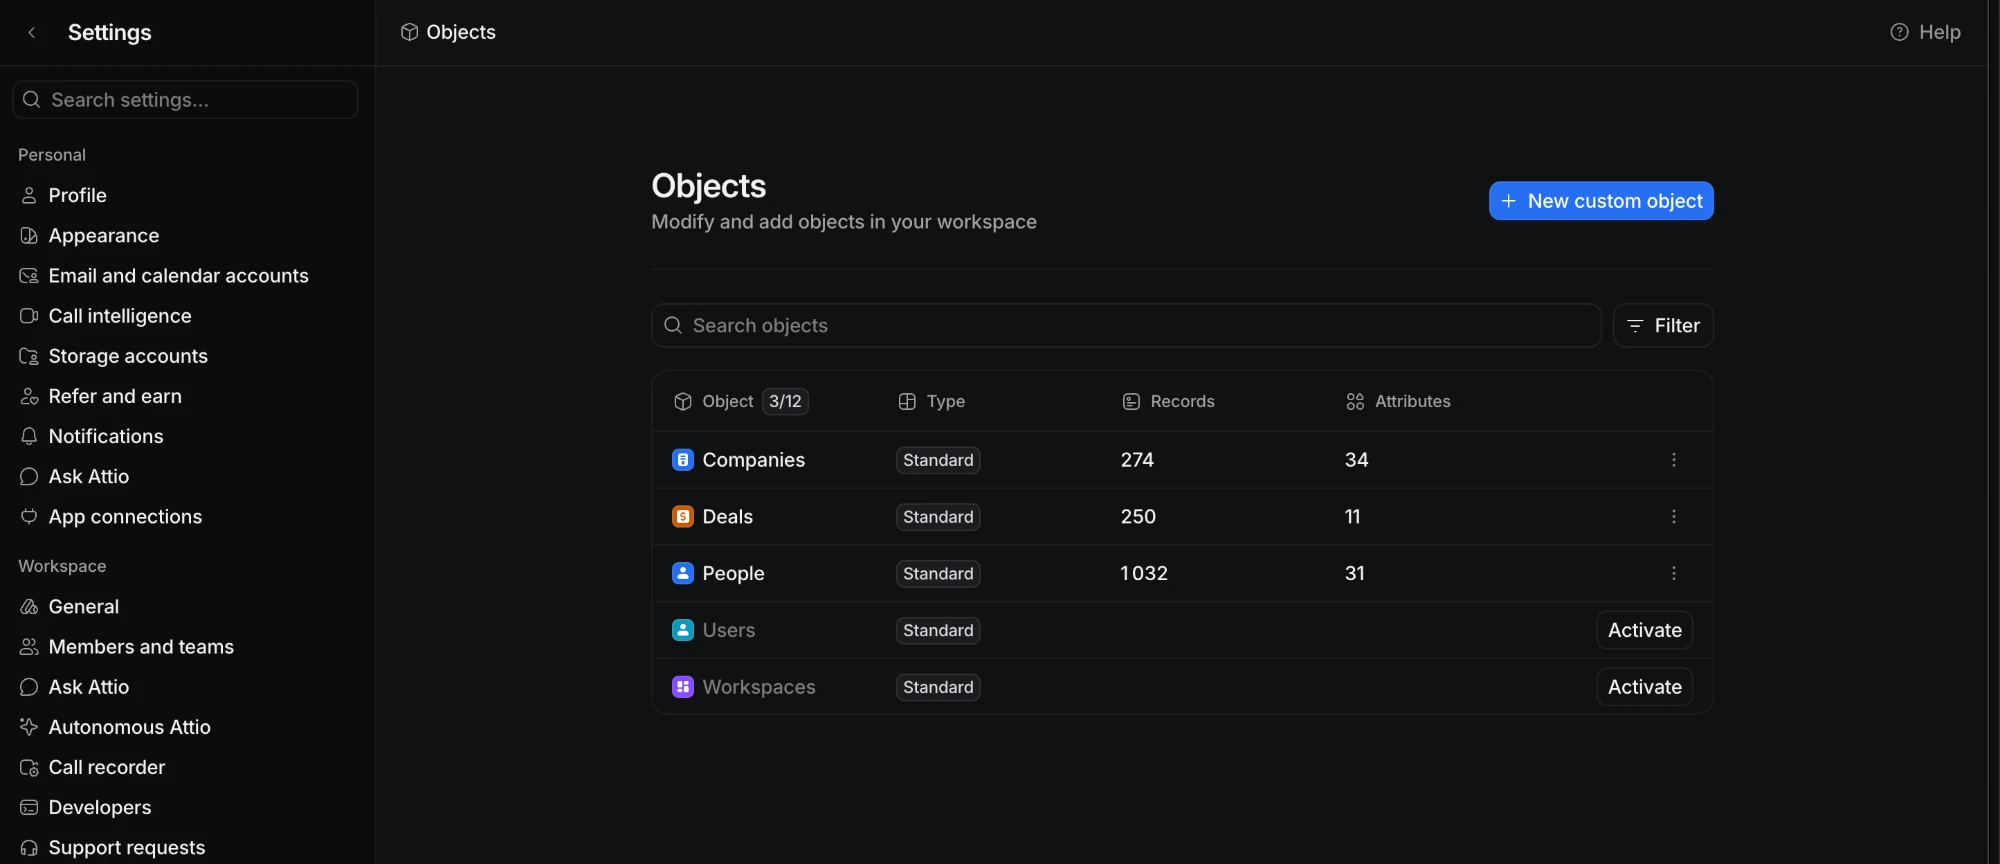Sort by the Attributes column header
Screen dimensions: 2000x864
[x=1412, y=401]
